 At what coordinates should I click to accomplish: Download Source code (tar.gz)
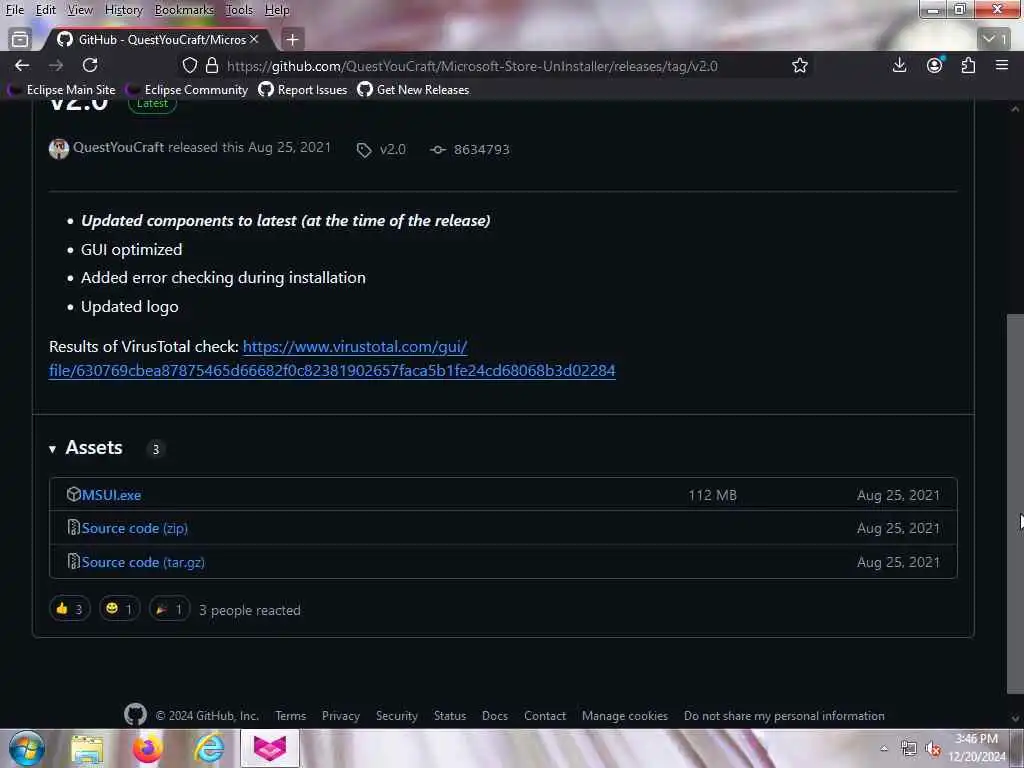coord(143,562)
